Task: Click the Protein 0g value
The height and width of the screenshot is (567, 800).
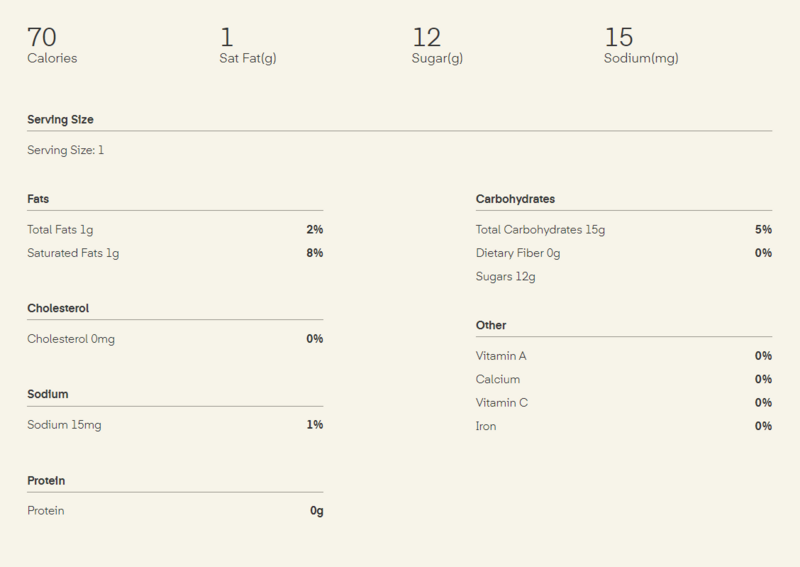Action: tap(316, 511)
